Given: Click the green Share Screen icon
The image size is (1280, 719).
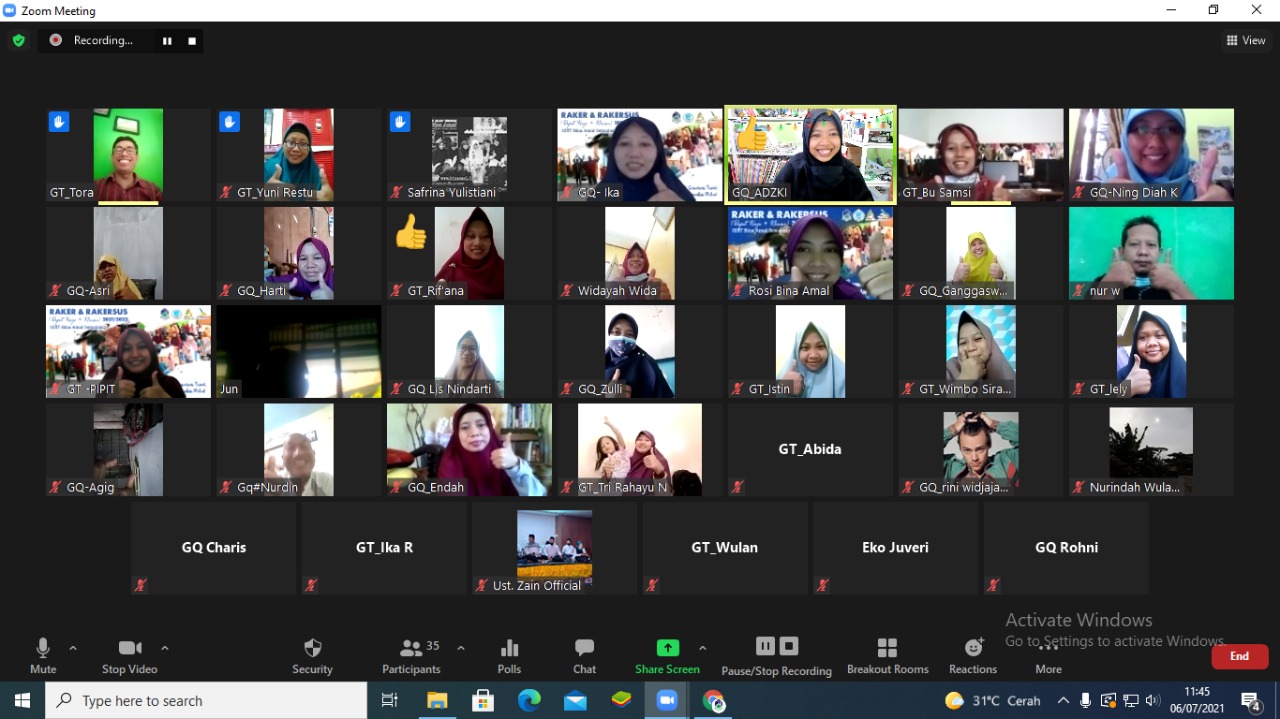Looking at the screenshot, I should 667,648.
